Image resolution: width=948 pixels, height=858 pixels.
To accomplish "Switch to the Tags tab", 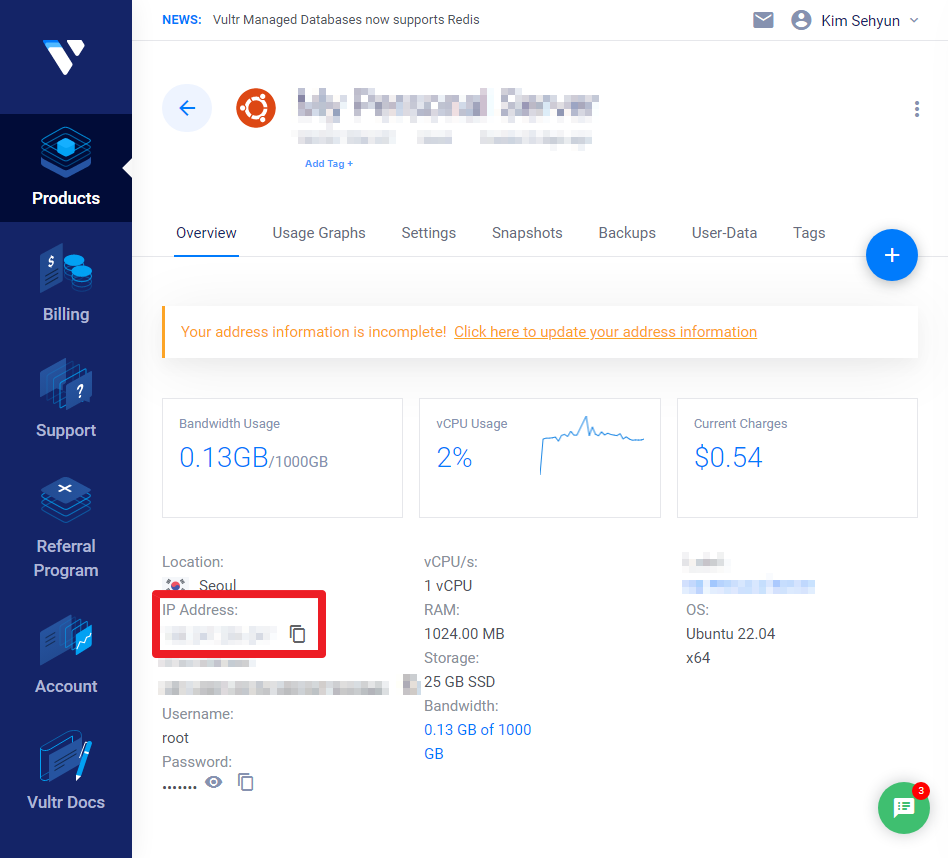I will click(809, 233).
